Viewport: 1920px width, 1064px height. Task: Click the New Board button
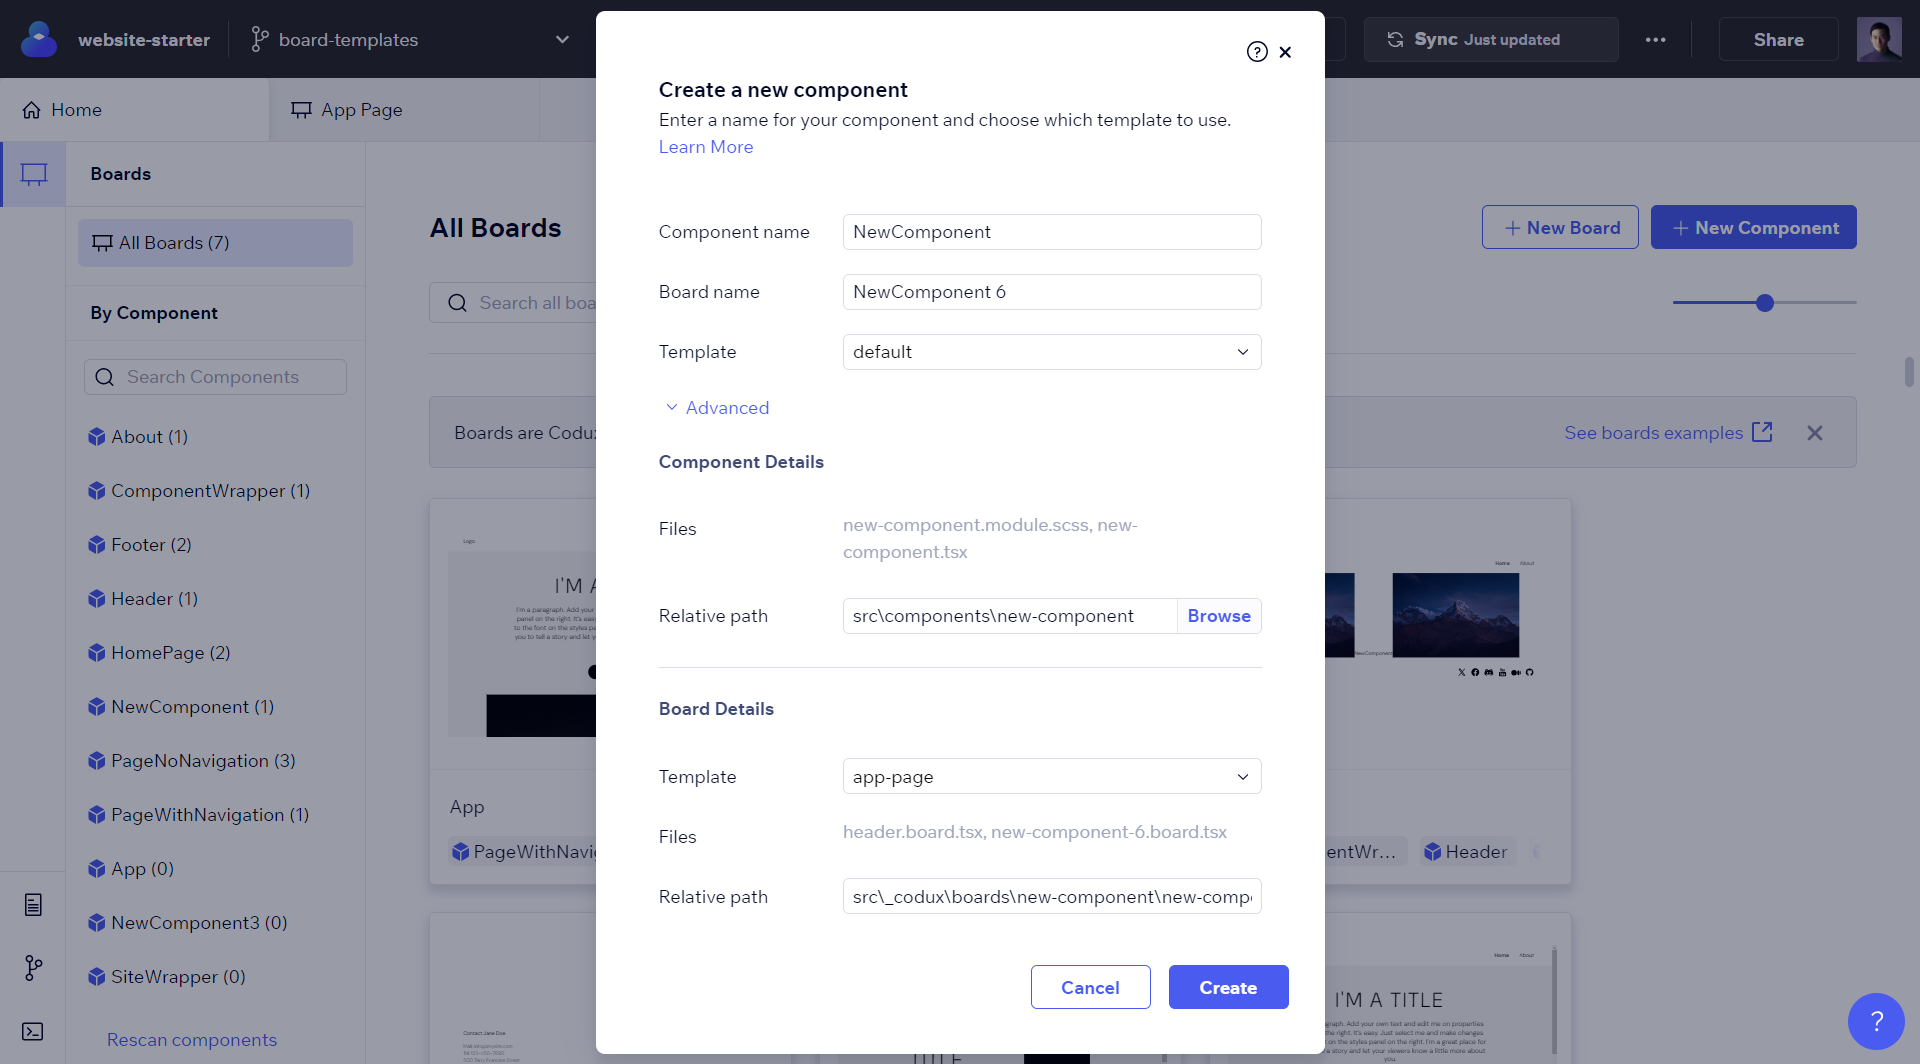click(x=1560, y=227)
